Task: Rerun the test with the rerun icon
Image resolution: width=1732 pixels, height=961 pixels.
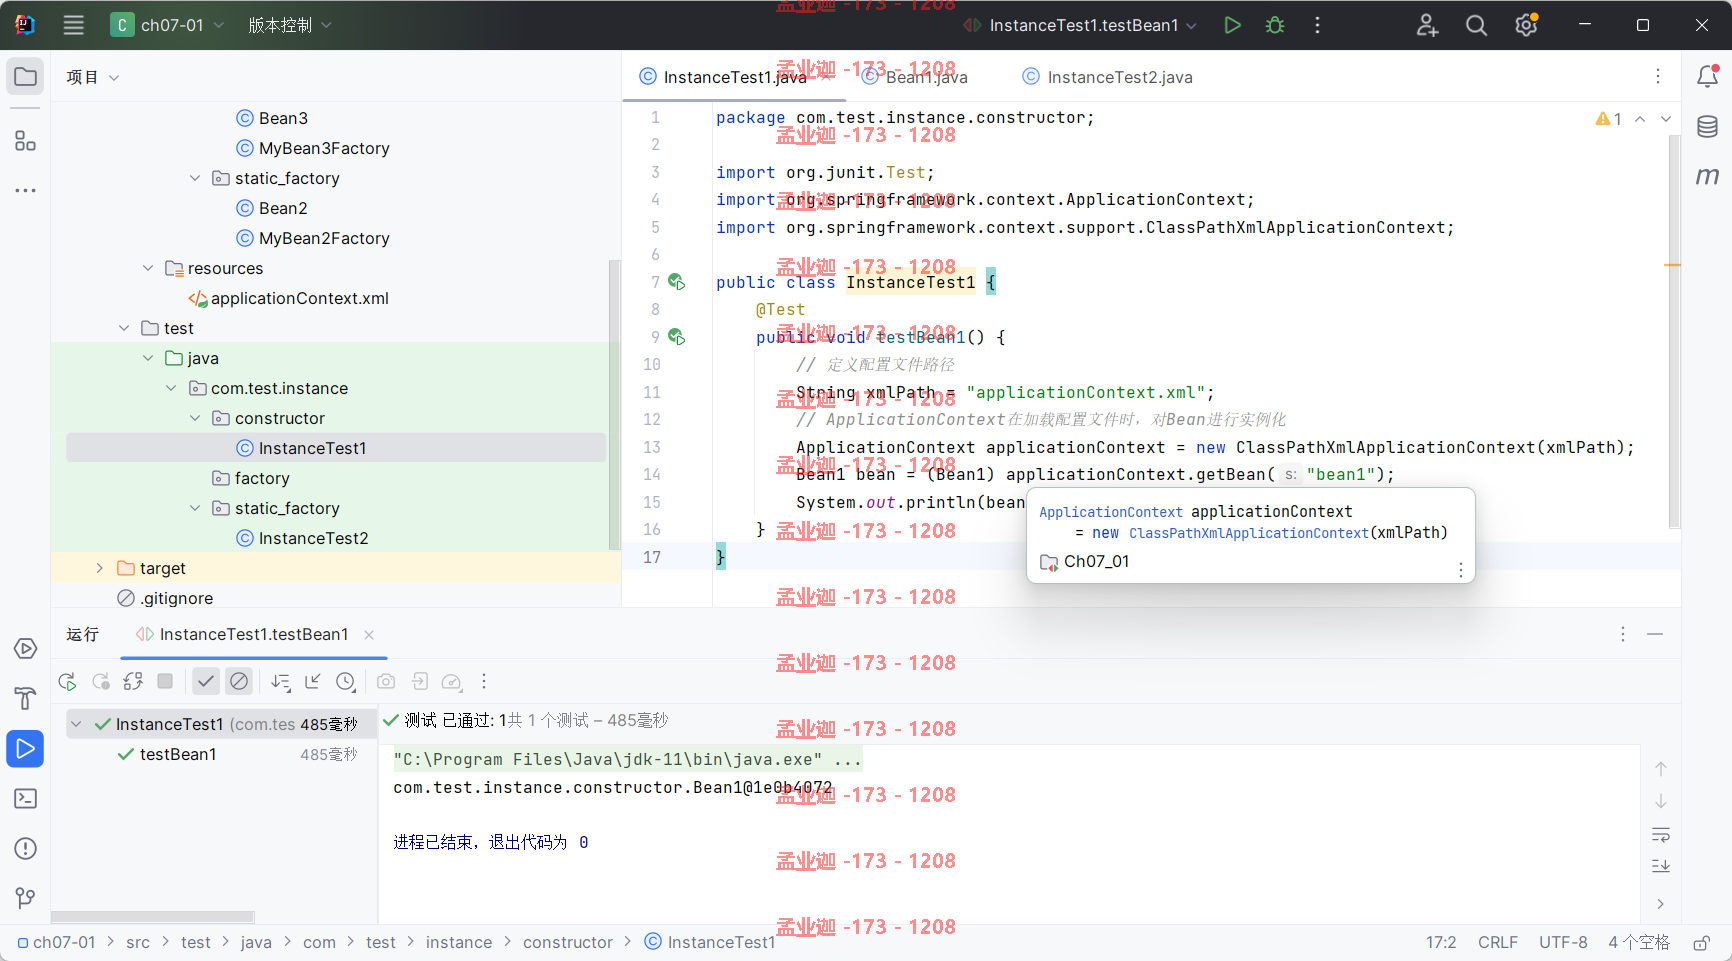Action: [x=68, y=681]
